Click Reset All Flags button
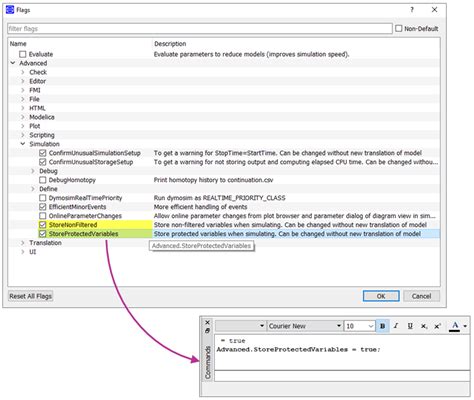474x400 pixels. [30, 296]
